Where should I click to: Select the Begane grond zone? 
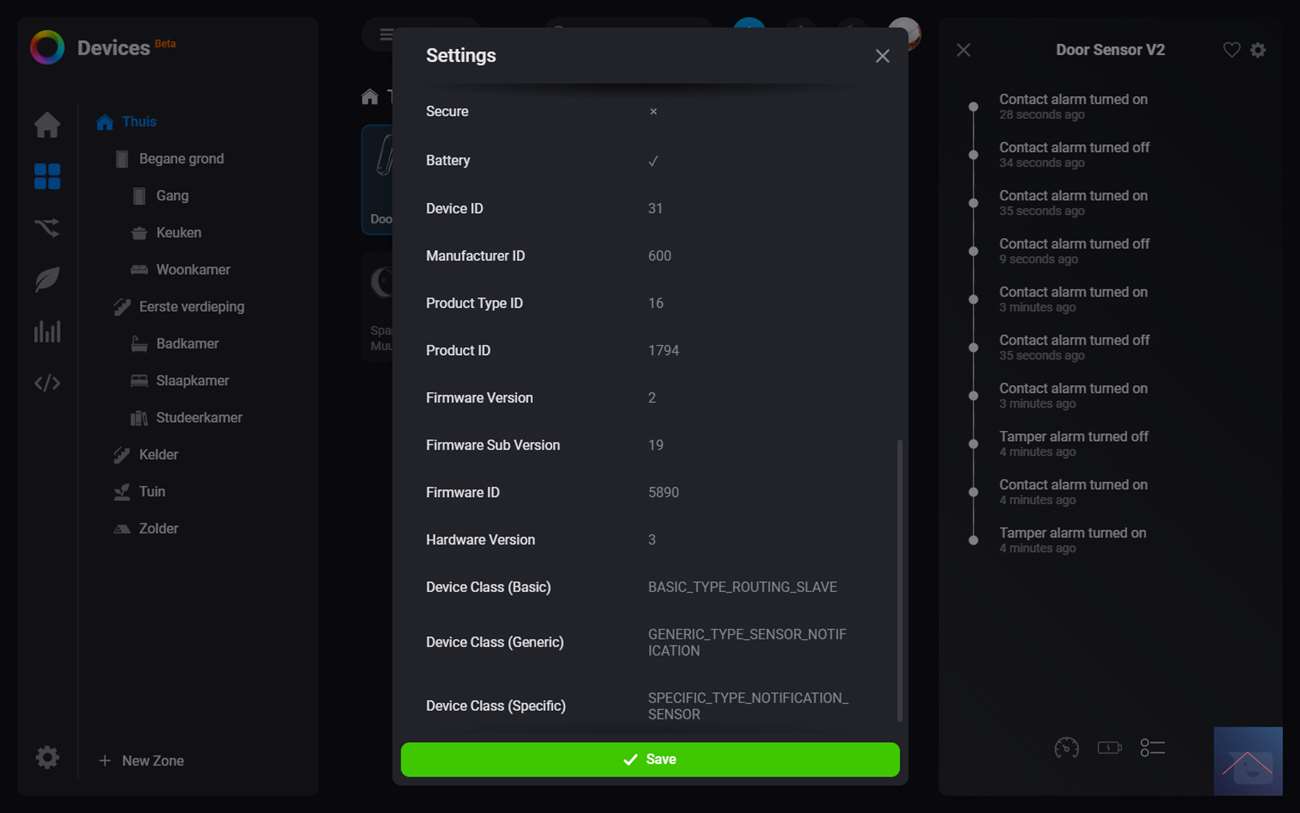click(x=181, y=159)
